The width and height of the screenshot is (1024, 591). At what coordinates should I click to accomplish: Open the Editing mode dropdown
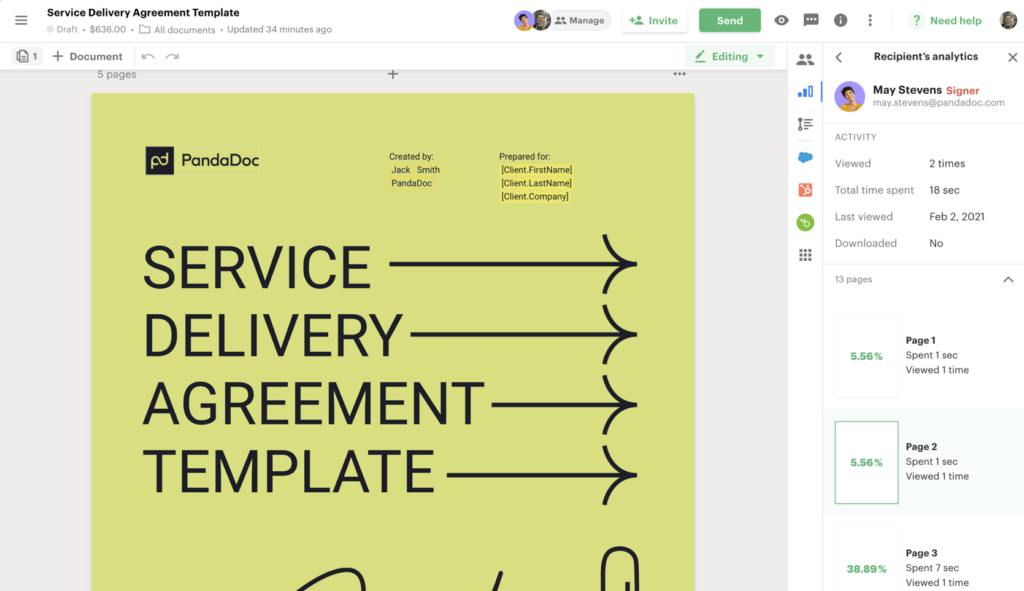[x=729, y=56]
